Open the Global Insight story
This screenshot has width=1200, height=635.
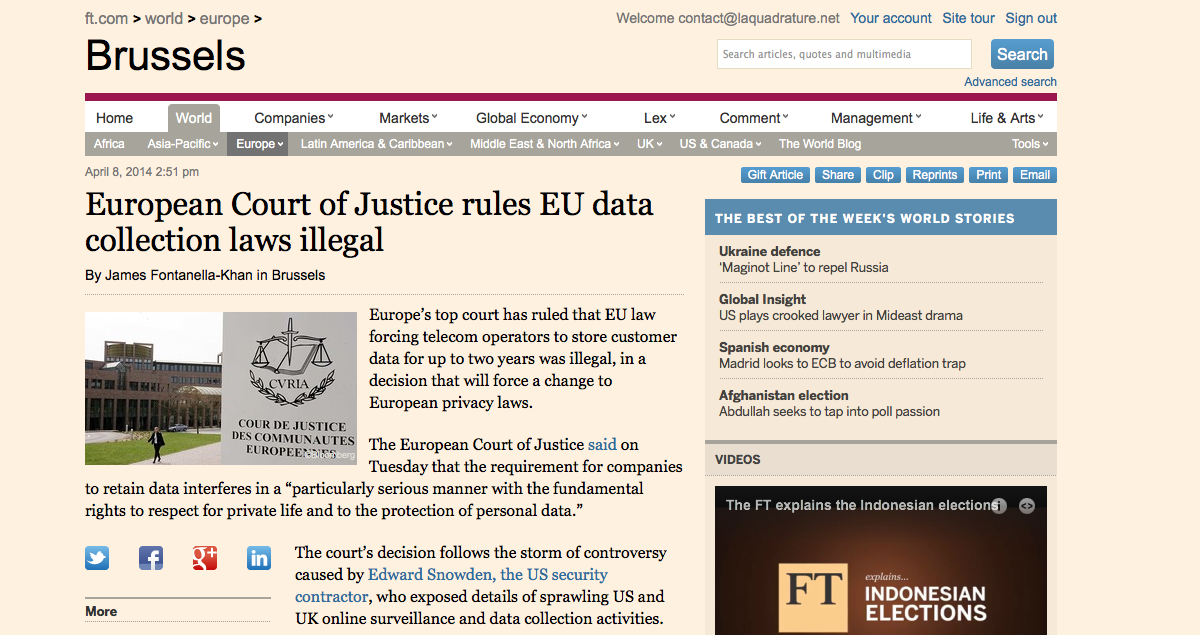click(841, 307)
